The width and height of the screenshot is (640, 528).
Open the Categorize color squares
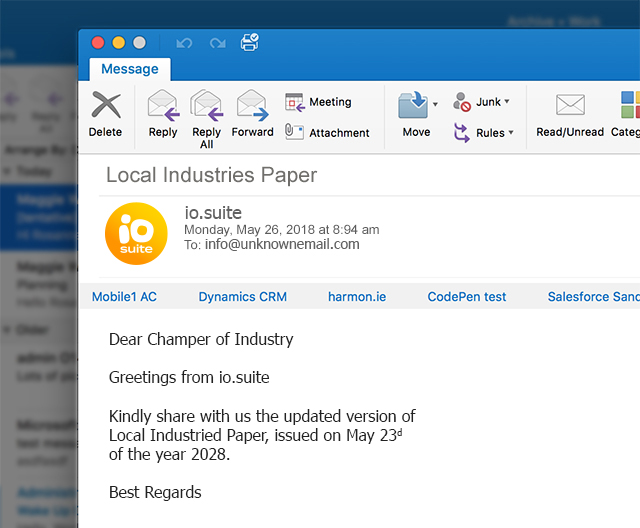point(630,105)
